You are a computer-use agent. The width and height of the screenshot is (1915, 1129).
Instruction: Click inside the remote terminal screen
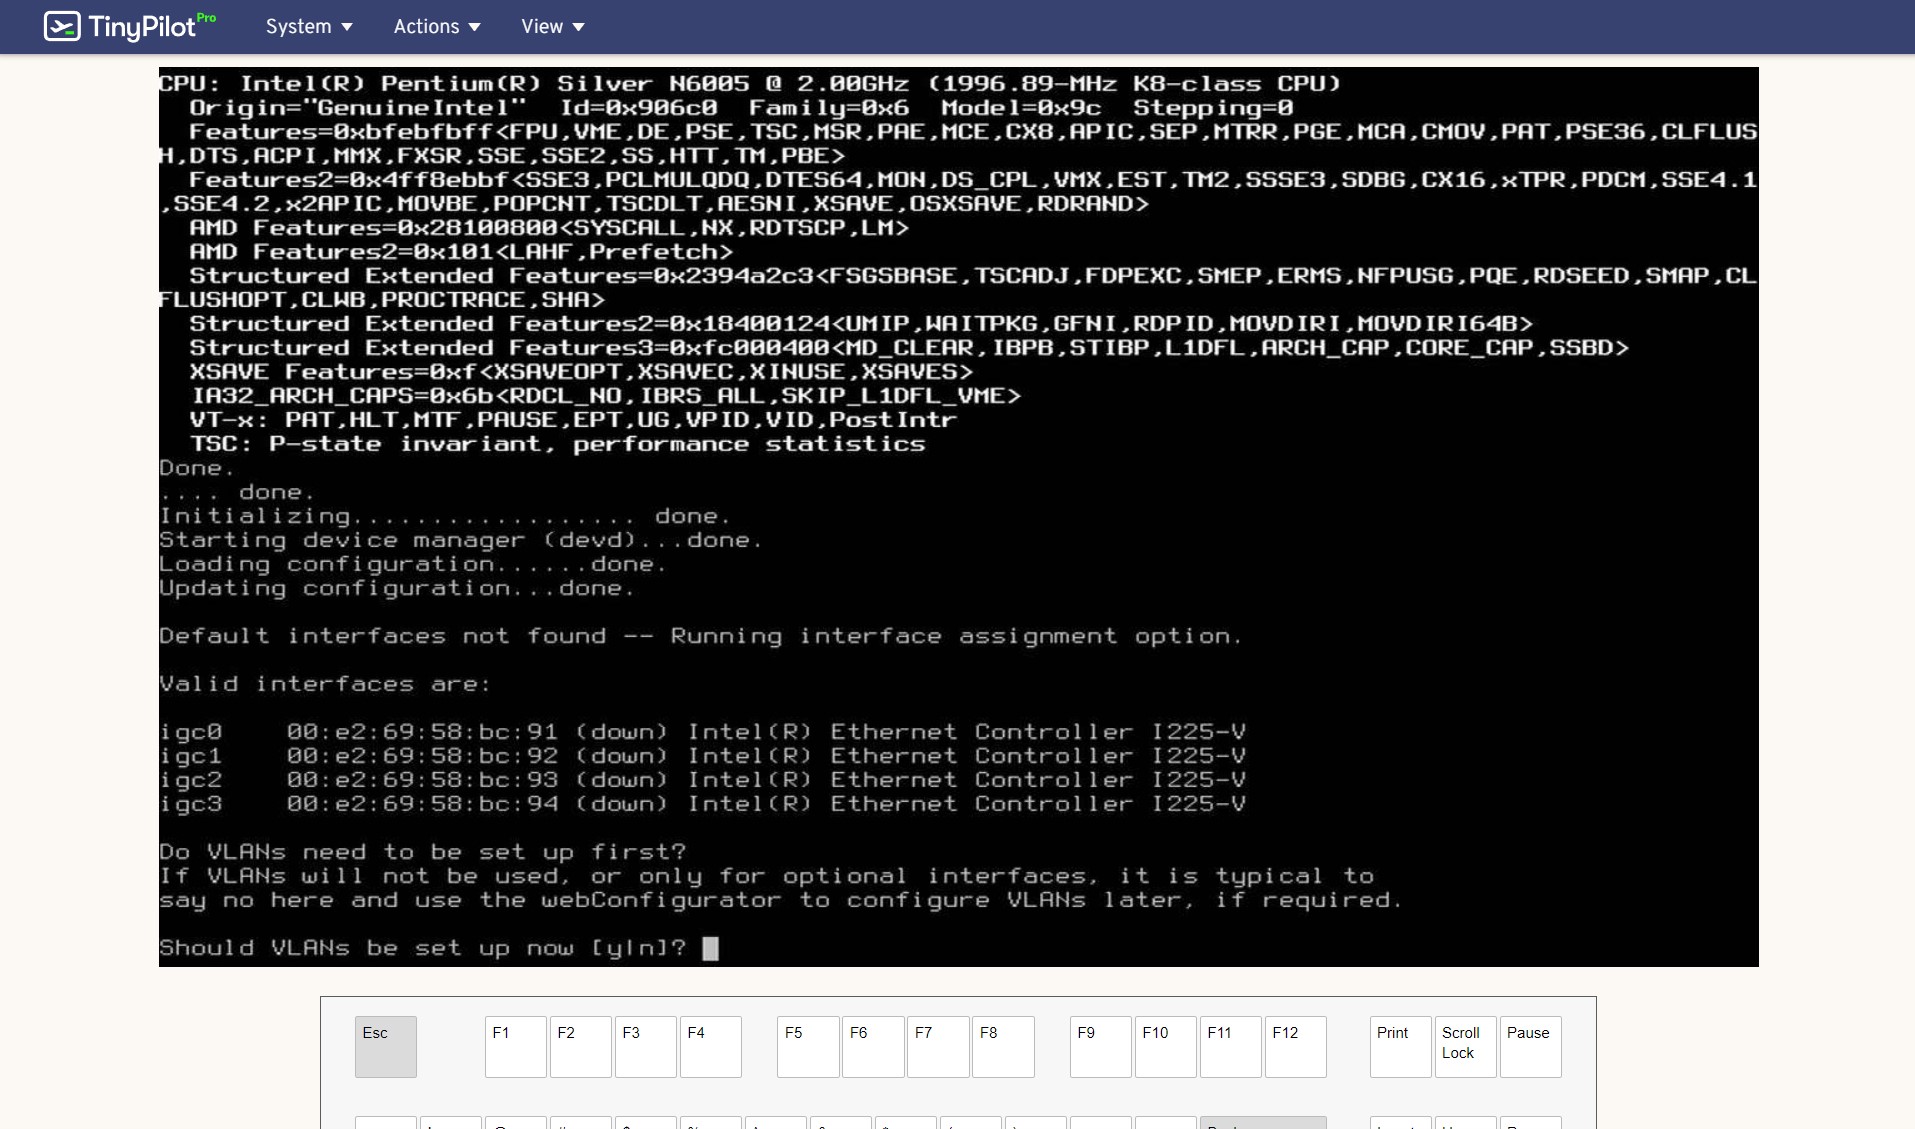(x=958, y=516)
